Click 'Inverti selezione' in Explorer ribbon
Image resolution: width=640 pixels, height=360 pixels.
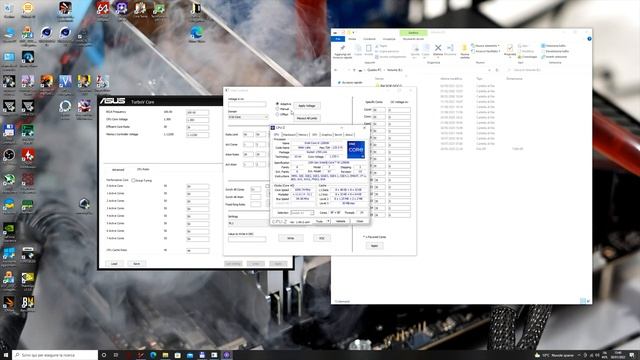(x=555, y=57)
